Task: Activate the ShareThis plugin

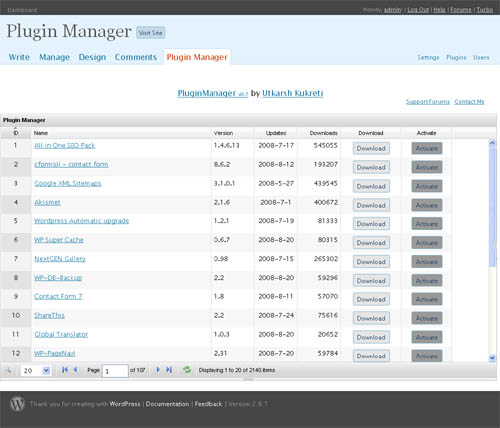Action: point(427,318)
